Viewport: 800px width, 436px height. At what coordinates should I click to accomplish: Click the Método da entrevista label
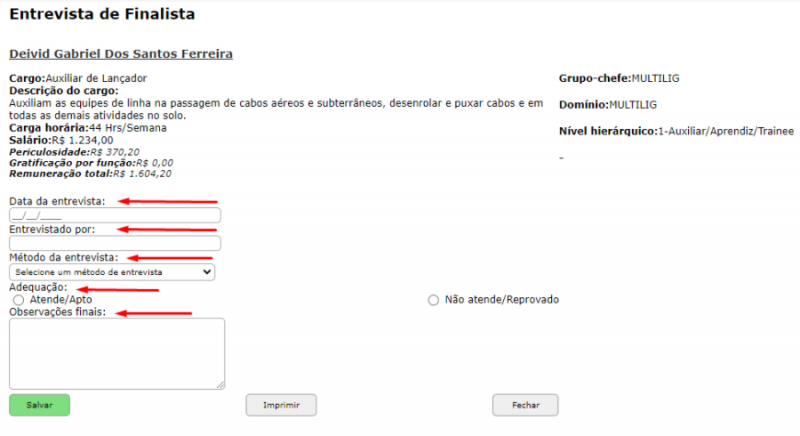point(63,257)
